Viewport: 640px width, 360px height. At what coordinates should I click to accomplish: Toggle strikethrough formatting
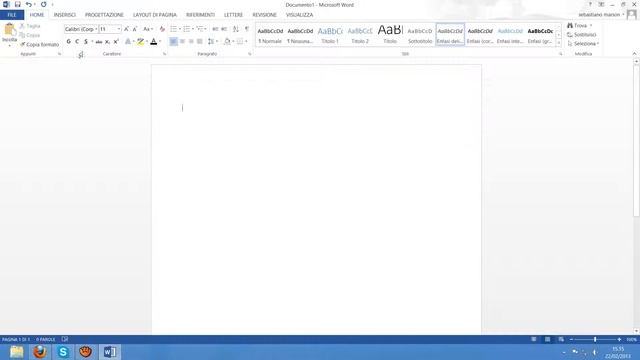coord(99,42)
